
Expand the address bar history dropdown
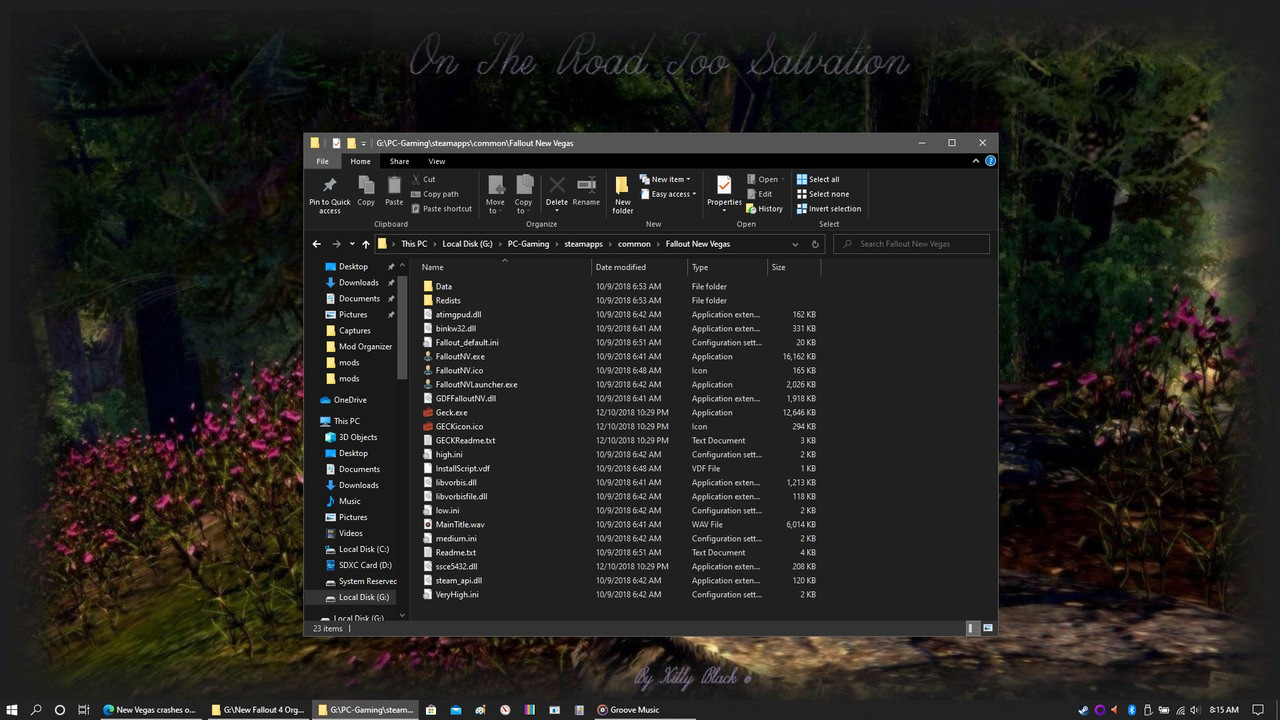796,244
